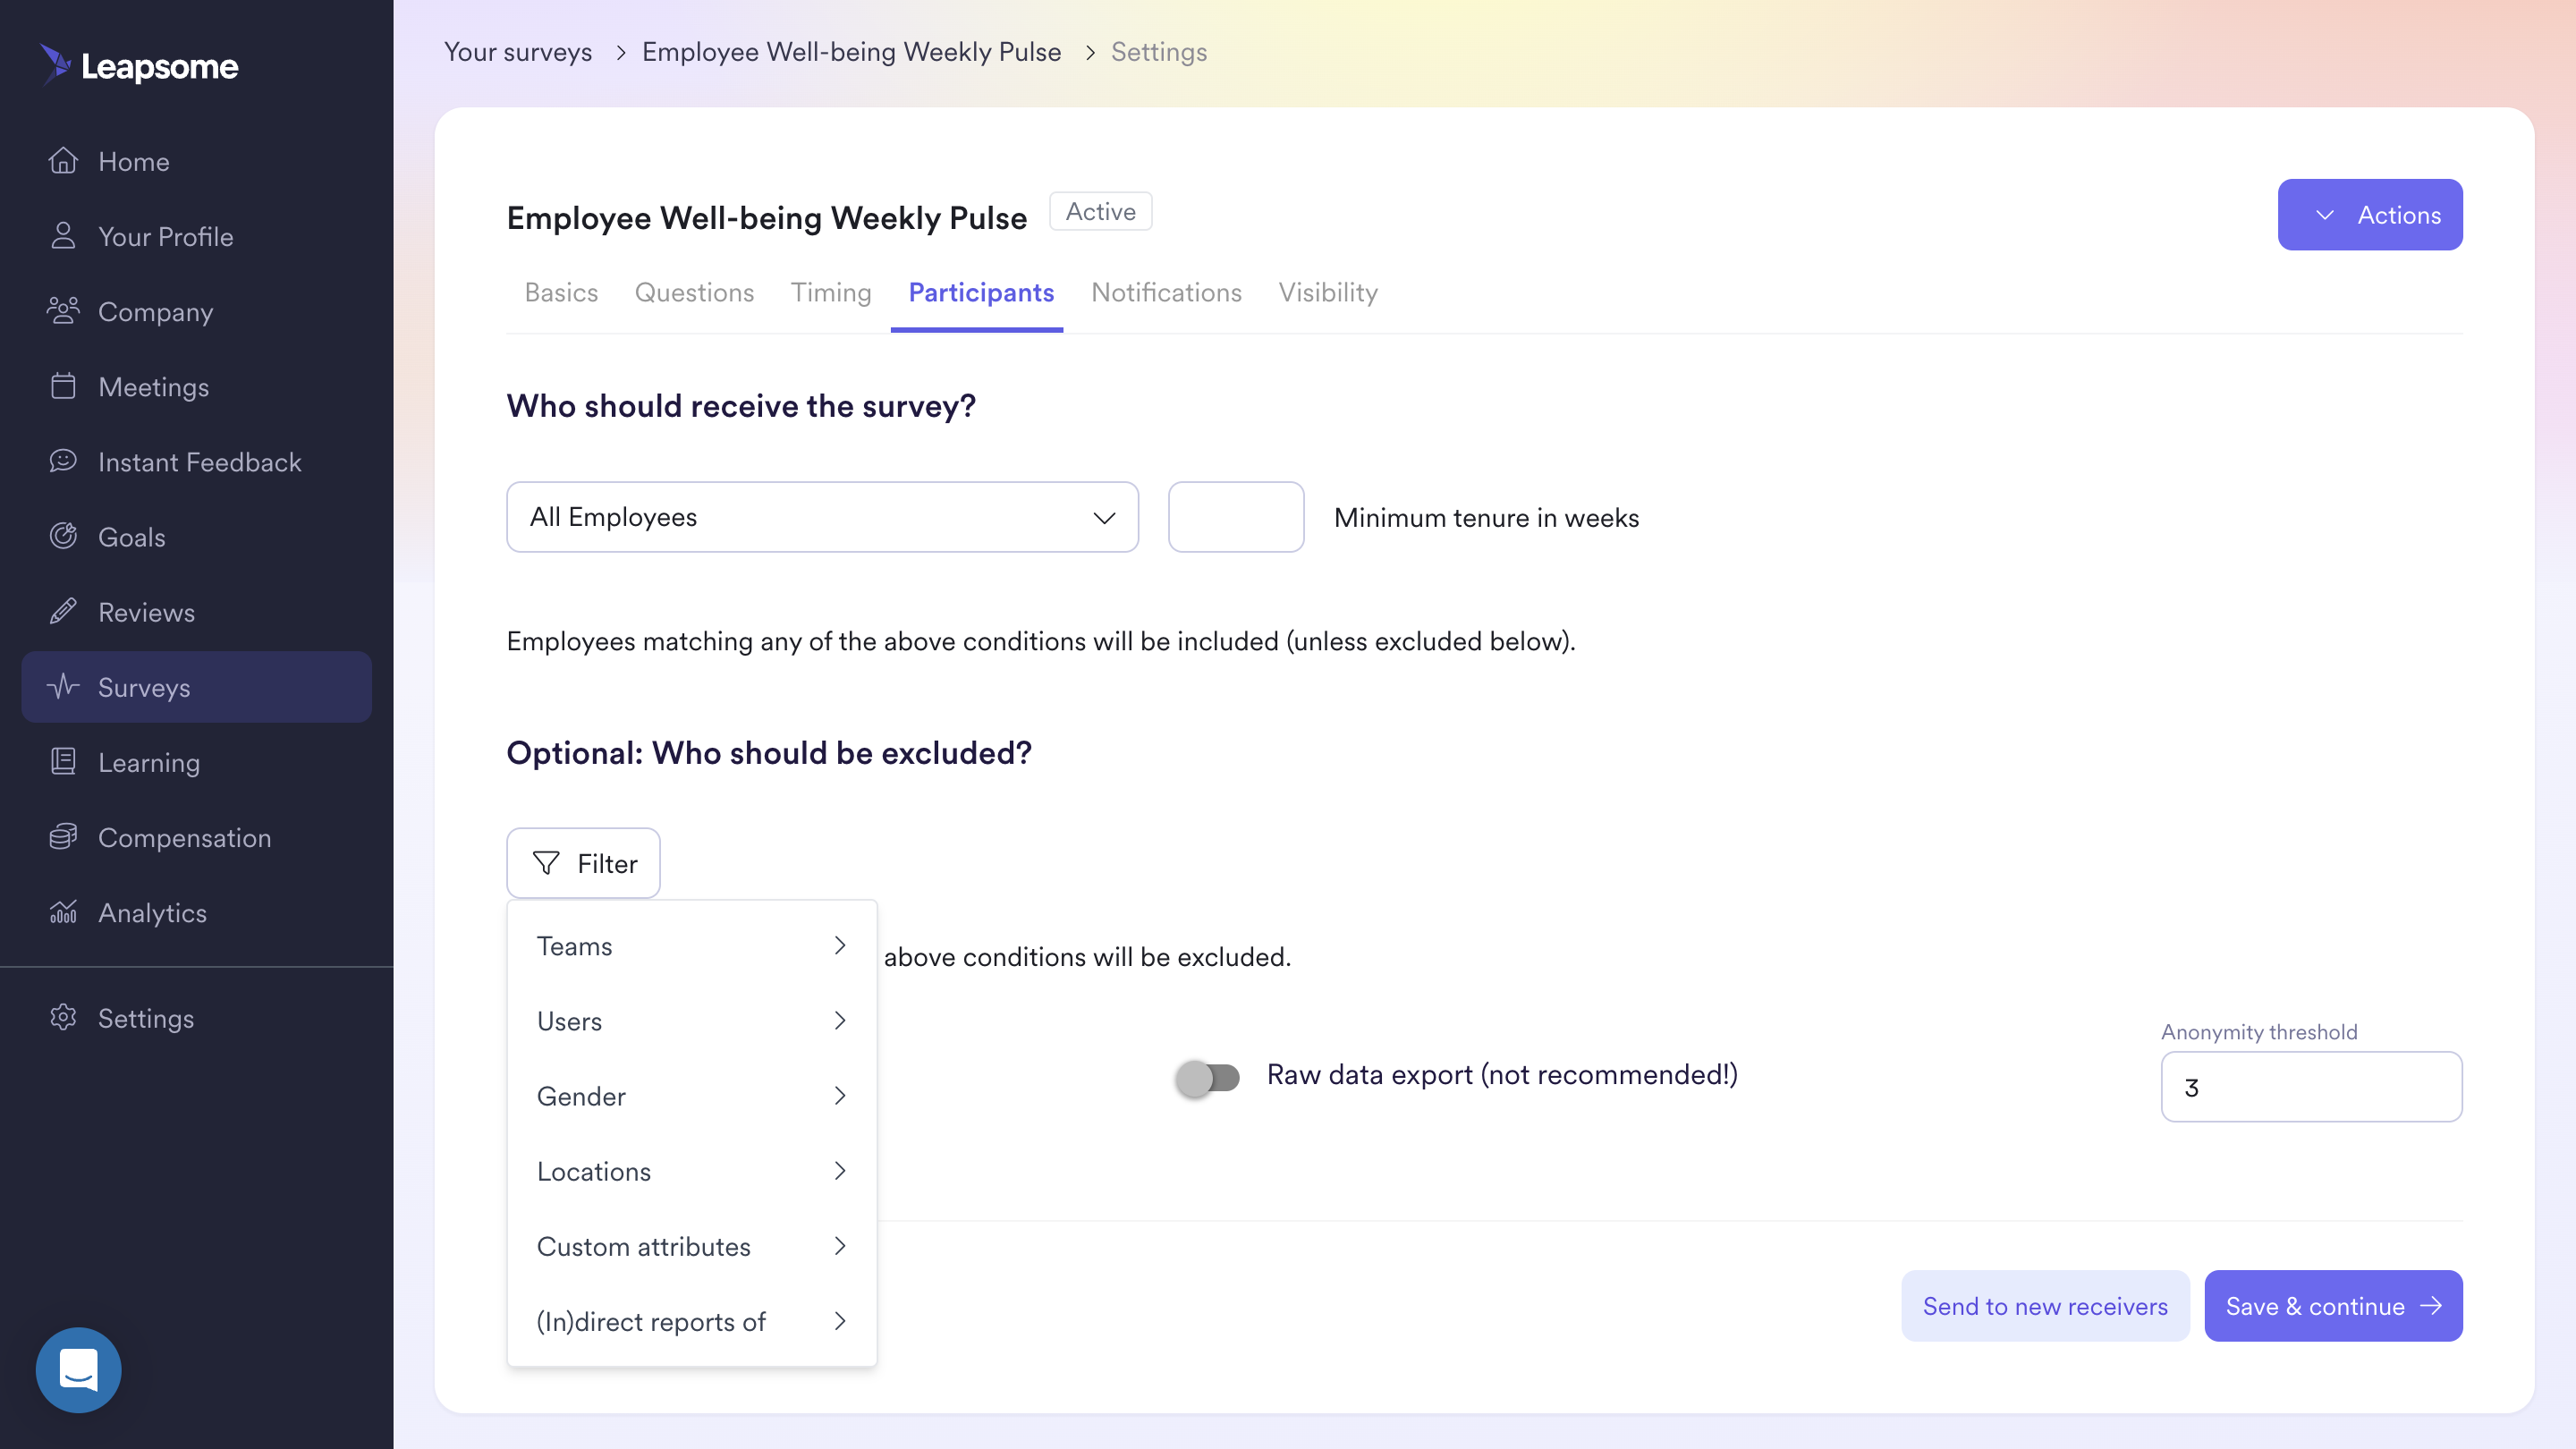The height and width of the screenshot is (1449, 2576).
Task: Expand the Custom attributes submenu
Action: pos(692,1246)
